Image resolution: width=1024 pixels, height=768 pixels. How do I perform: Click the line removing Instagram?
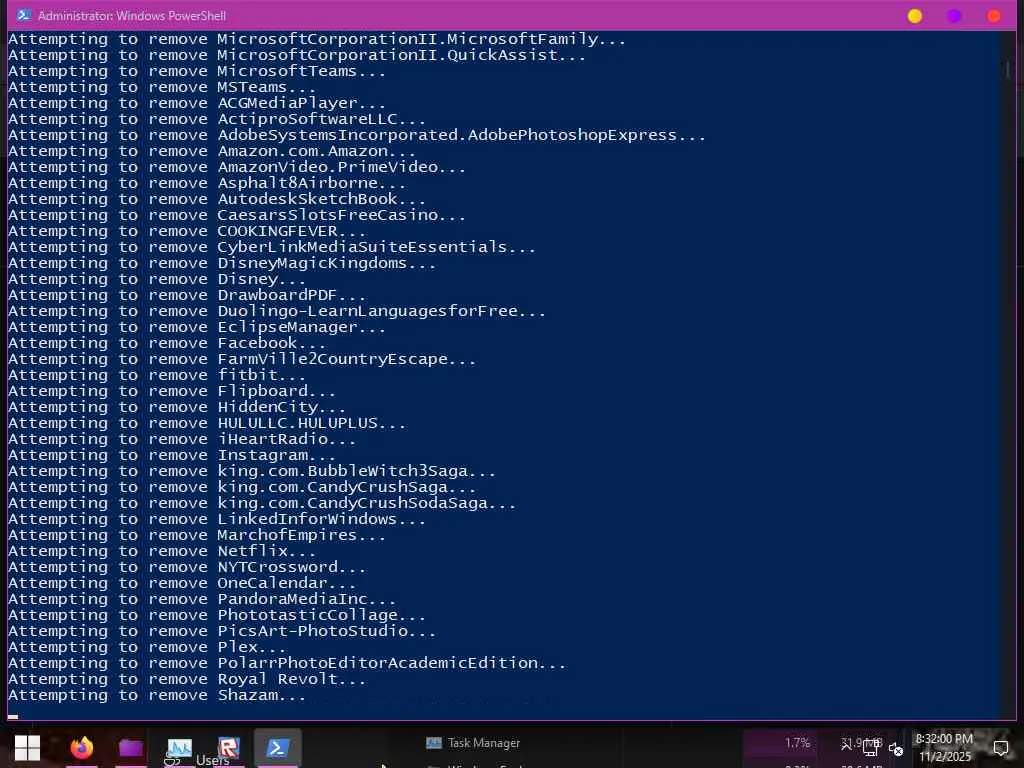[172, 455]
